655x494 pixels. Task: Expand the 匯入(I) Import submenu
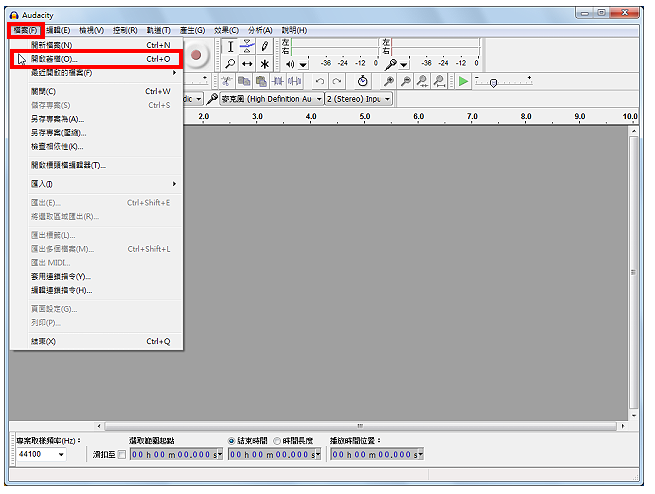(x=96, y=184)
